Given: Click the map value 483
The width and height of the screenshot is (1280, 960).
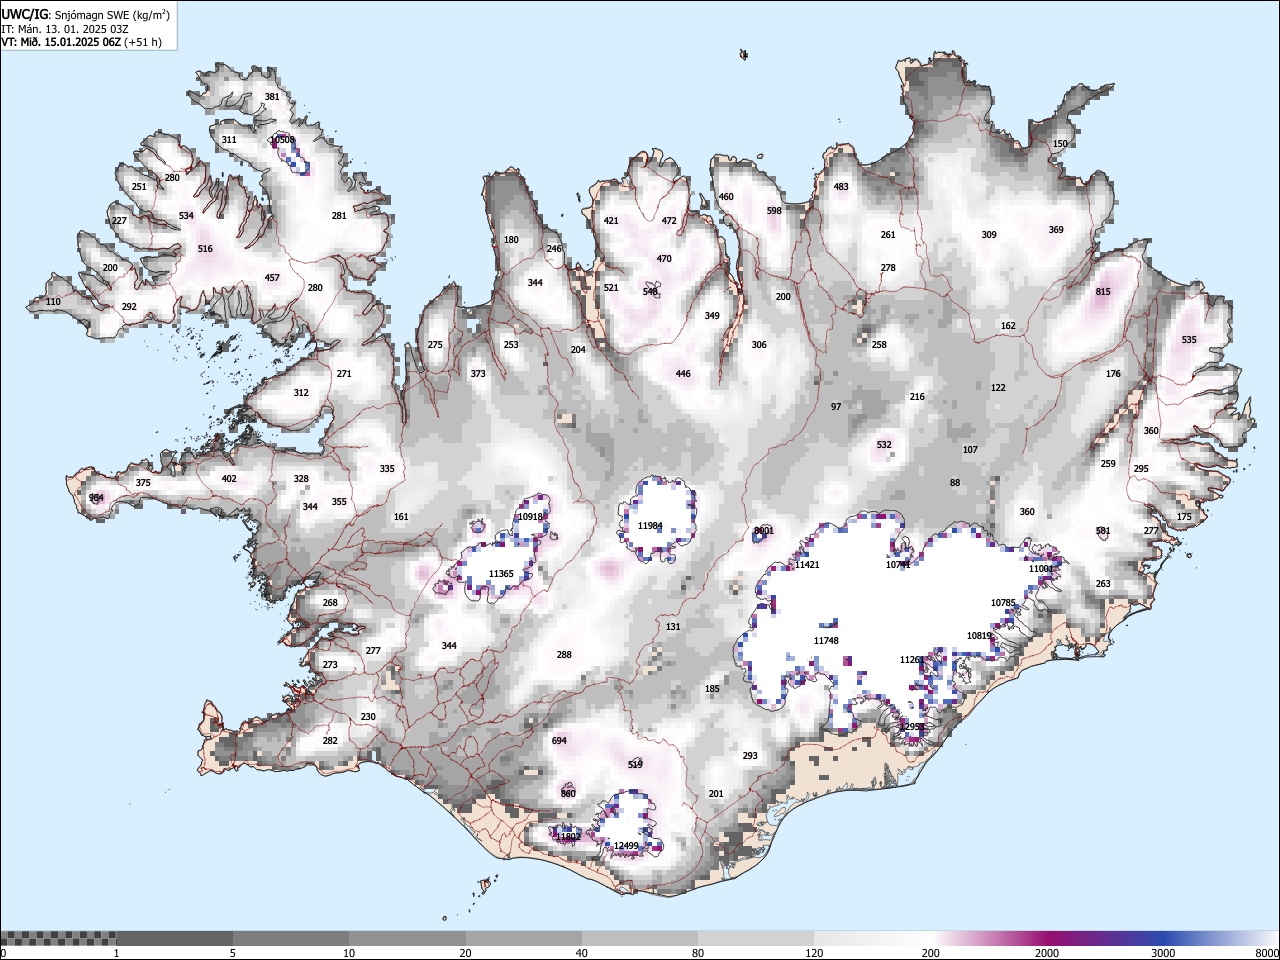Looking at the screenshot, I should pyautogui.click(x=841, y=187).
